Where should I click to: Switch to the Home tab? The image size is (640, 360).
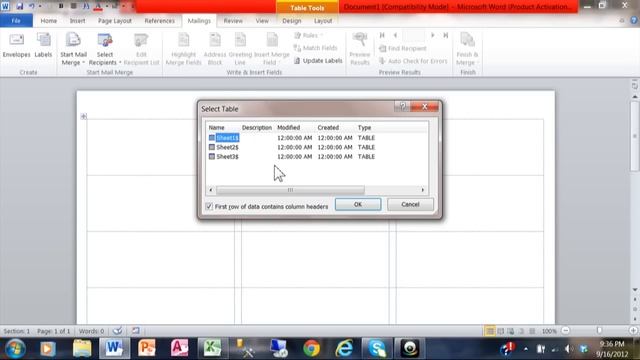coord(49,21)
